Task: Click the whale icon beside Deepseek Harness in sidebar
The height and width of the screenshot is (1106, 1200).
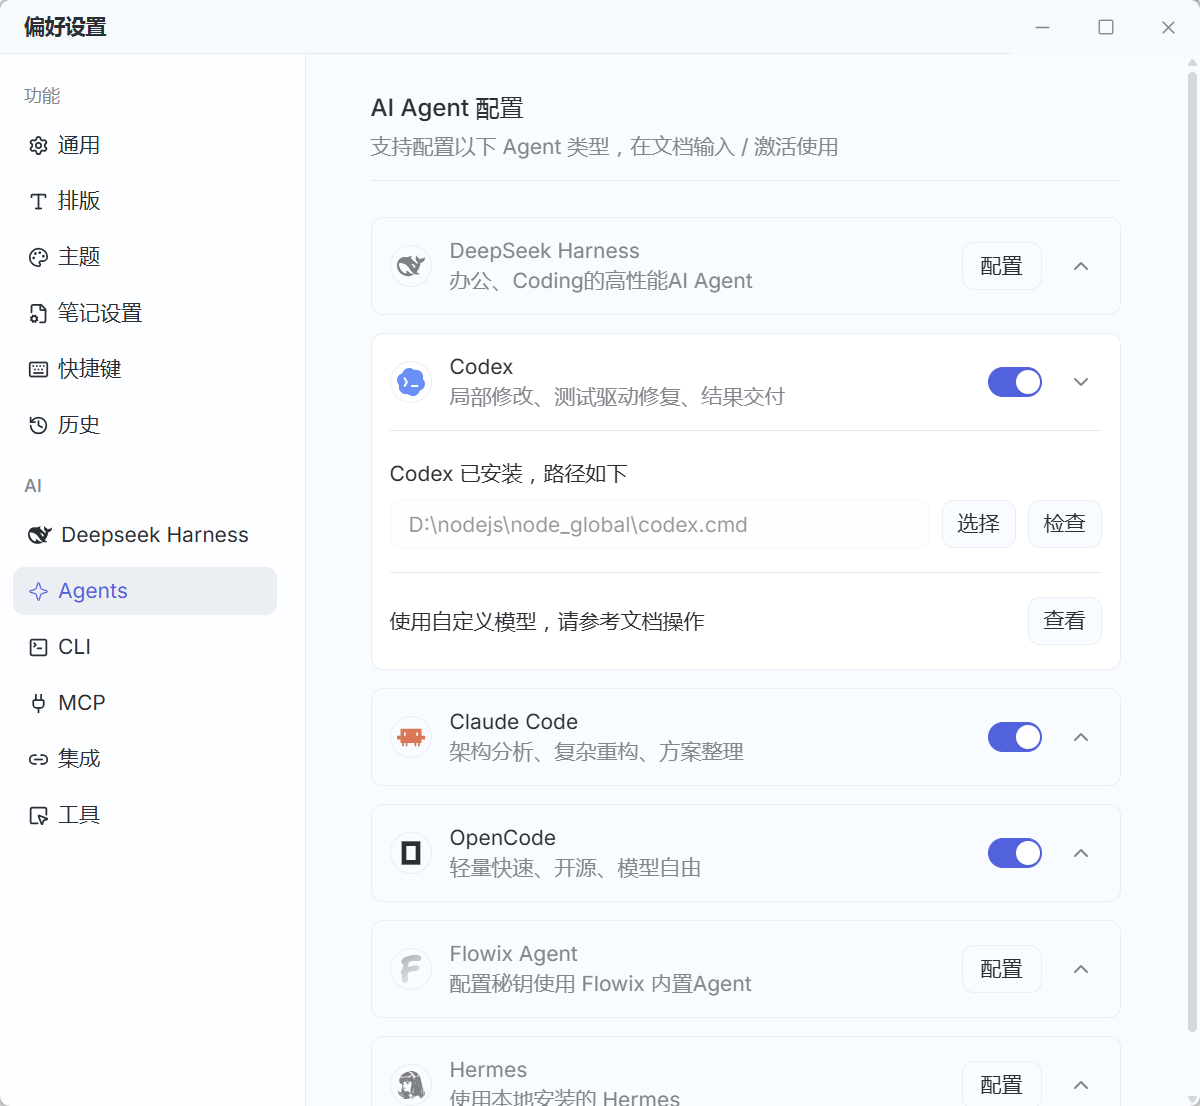Action: (39, 535)
